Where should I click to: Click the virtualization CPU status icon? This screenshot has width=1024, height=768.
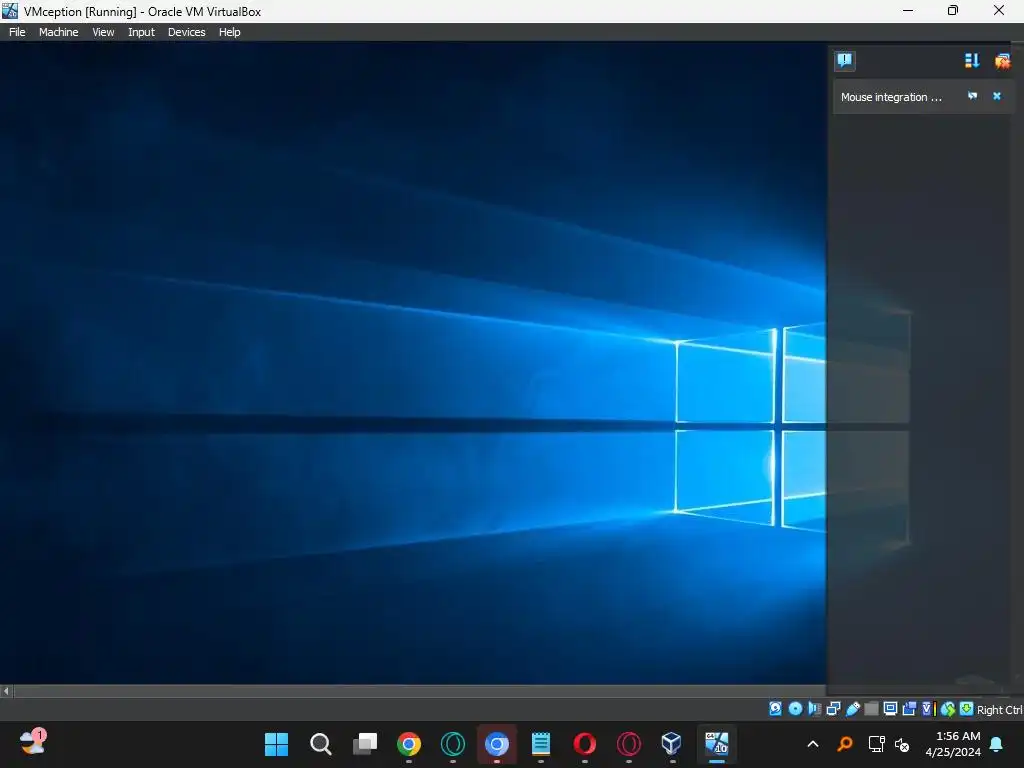tap(928, 709)
